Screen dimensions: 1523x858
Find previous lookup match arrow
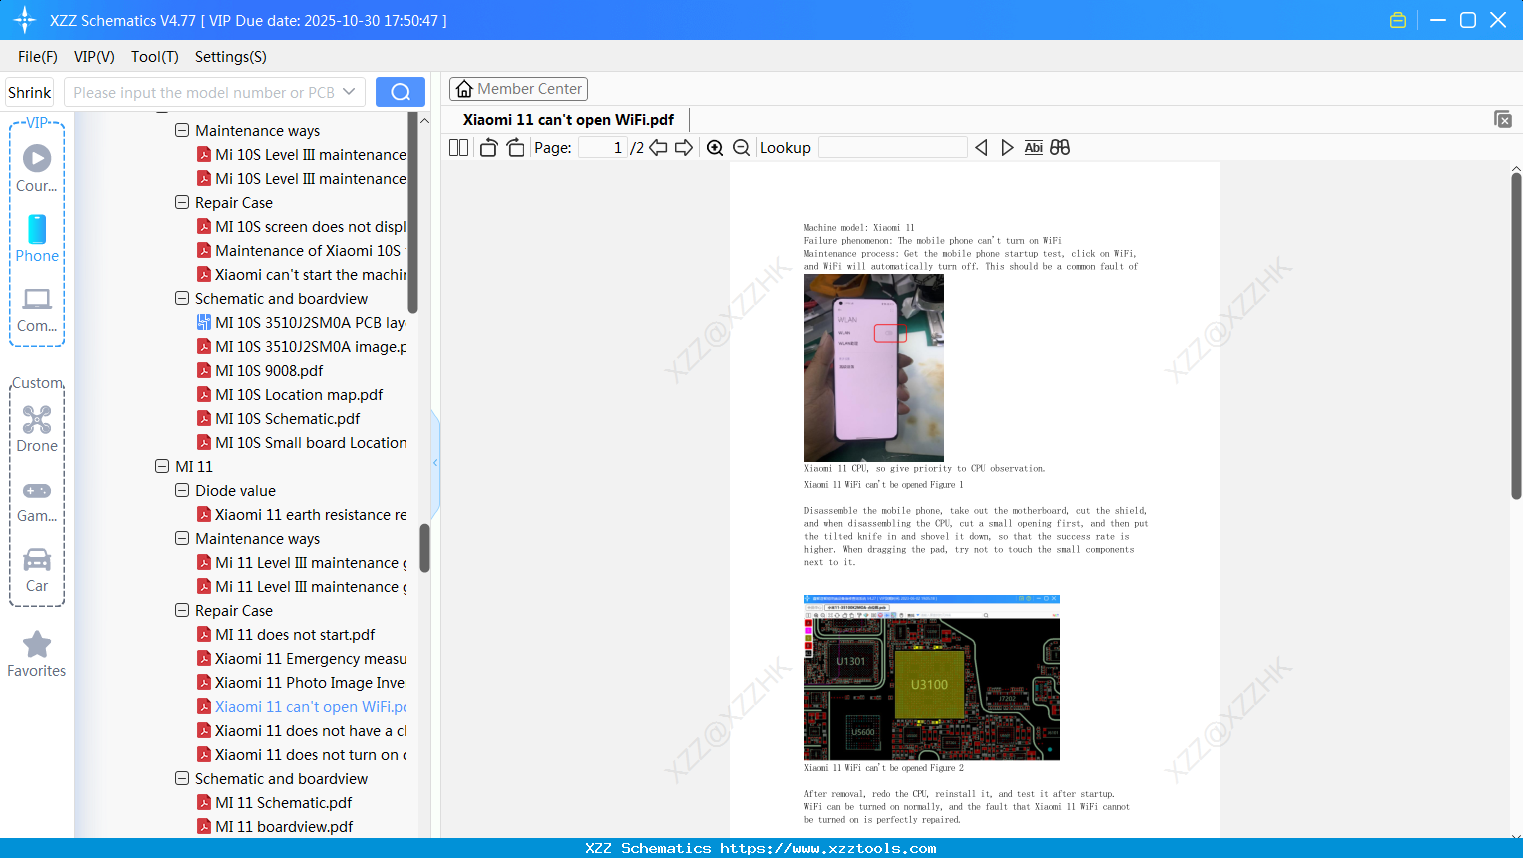point(981,147)
